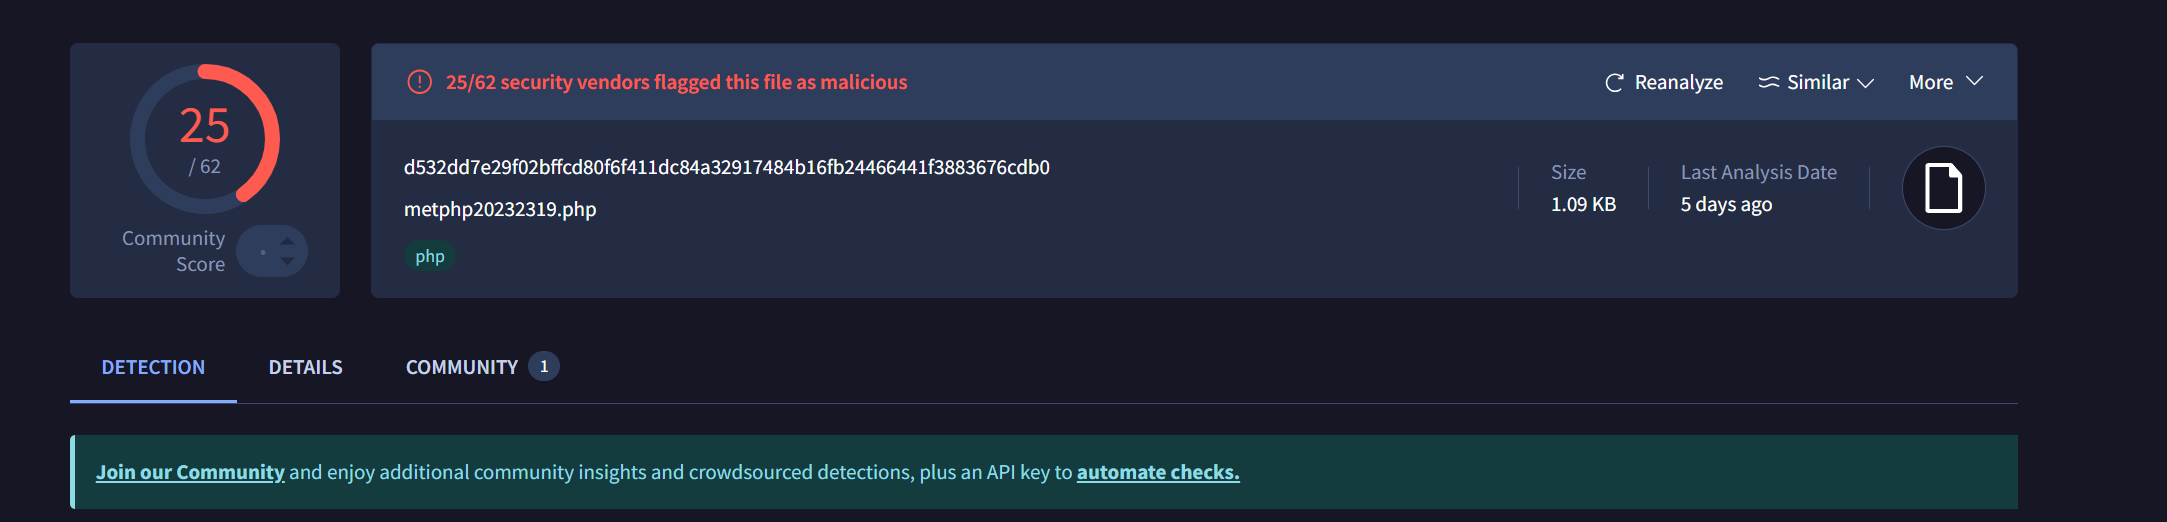Click the Similar approximately-equal icon
2167x522 pixels.
pyautogui.click(x=1768, y=82)
